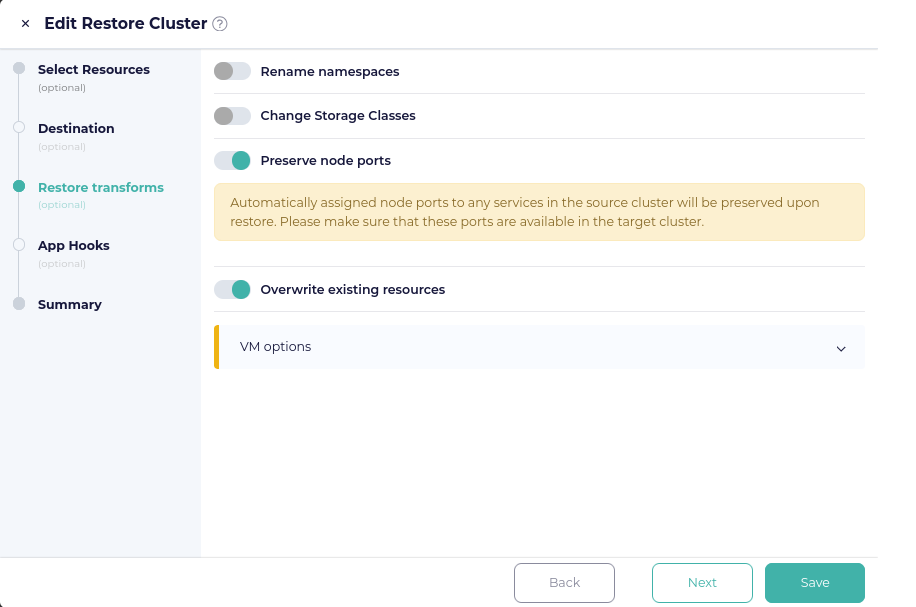
Task: Turn off Overwrite existing resources switch
Action: pyautogui.click(x=233, y=290)
